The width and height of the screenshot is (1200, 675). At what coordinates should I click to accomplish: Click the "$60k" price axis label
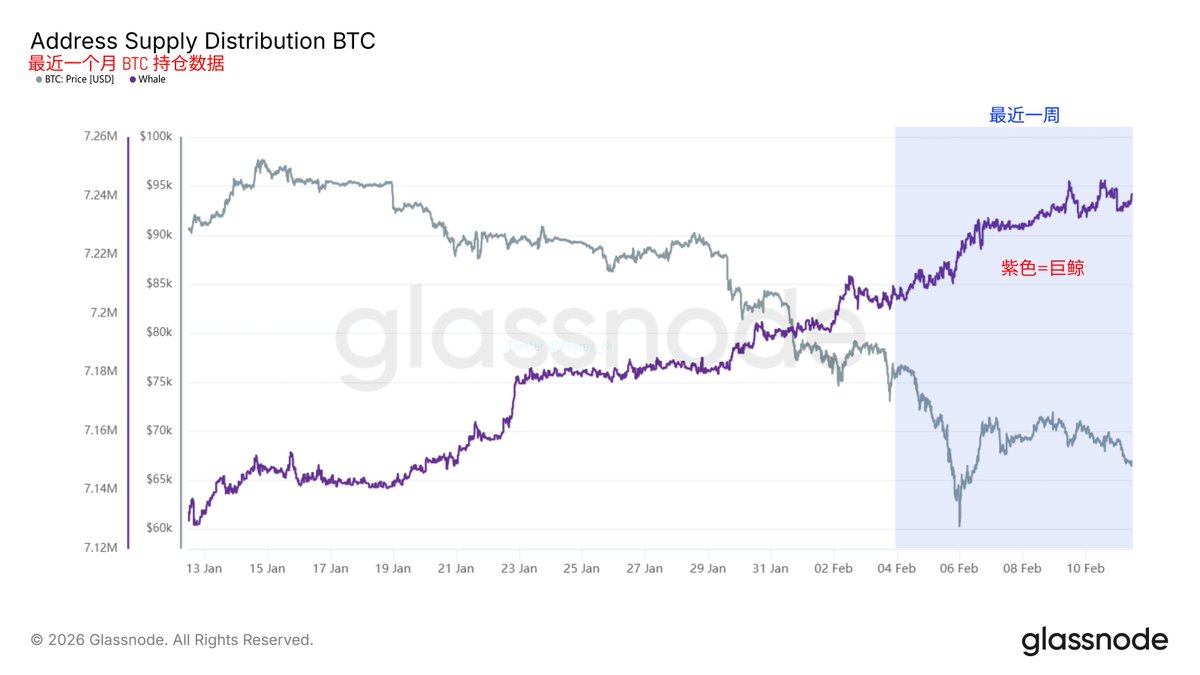click(159, 528)
